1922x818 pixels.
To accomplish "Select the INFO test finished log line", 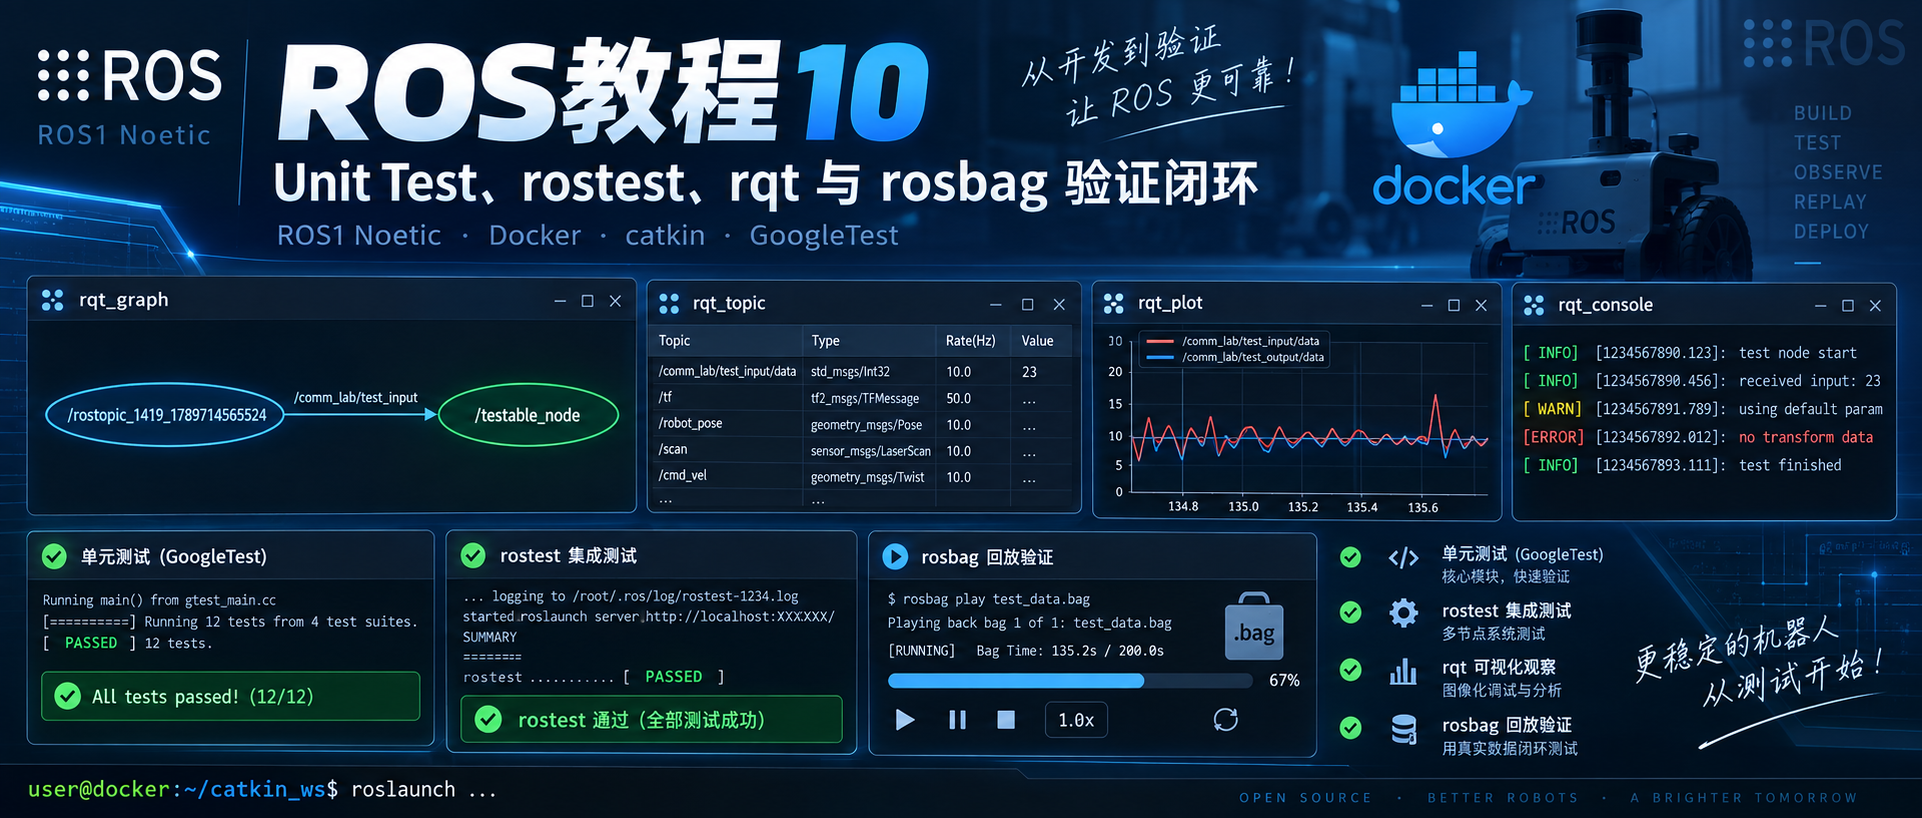I will [1681, 465].
